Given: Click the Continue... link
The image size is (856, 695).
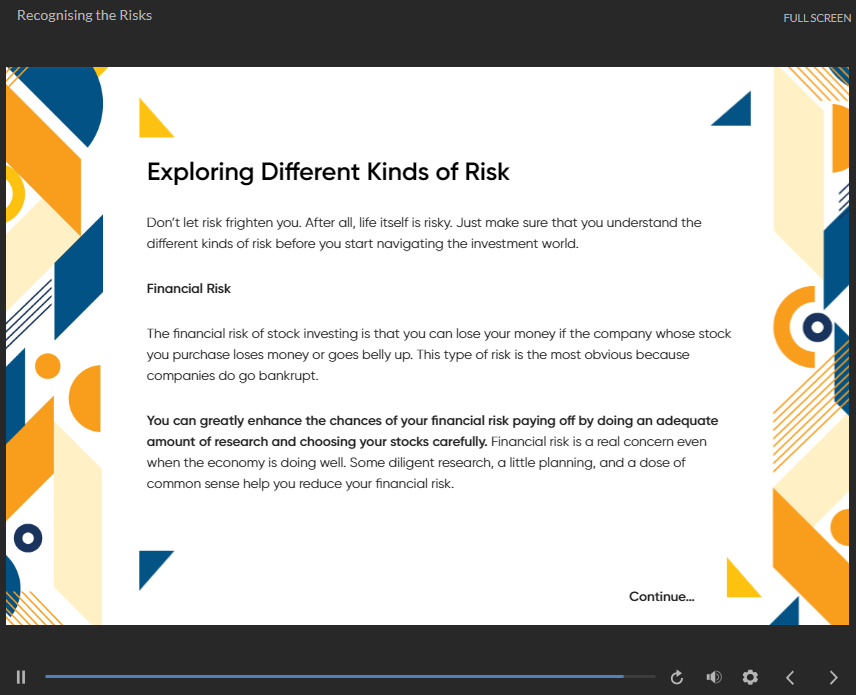Looking at the screenshot, I should coord(661,596).
